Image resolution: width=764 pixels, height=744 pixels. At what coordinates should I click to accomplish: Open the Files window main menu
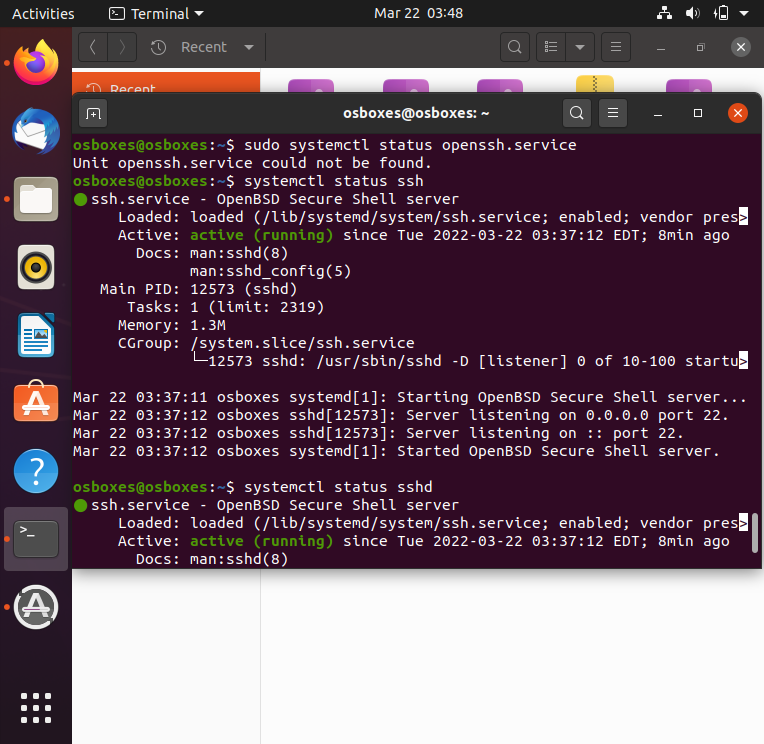click(x=616, y=47)
